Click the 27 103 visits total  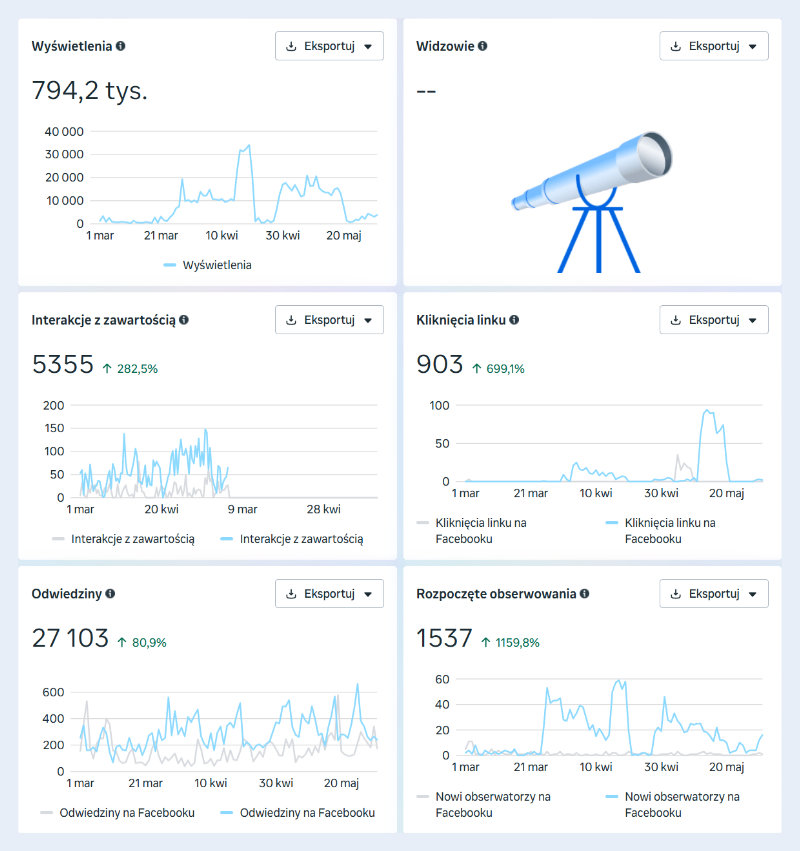click(70, 638)
